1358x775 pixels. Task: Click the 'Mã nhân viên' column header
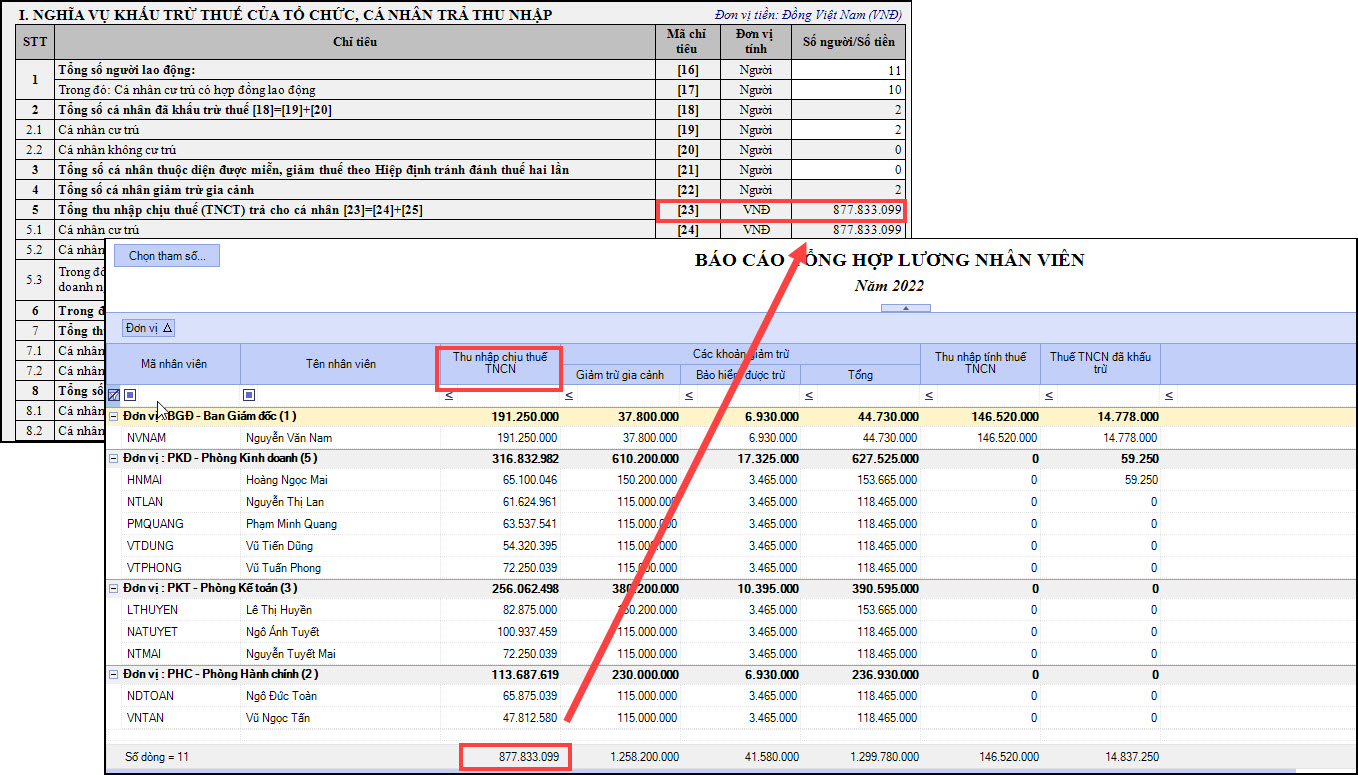(x=173, y=364)
